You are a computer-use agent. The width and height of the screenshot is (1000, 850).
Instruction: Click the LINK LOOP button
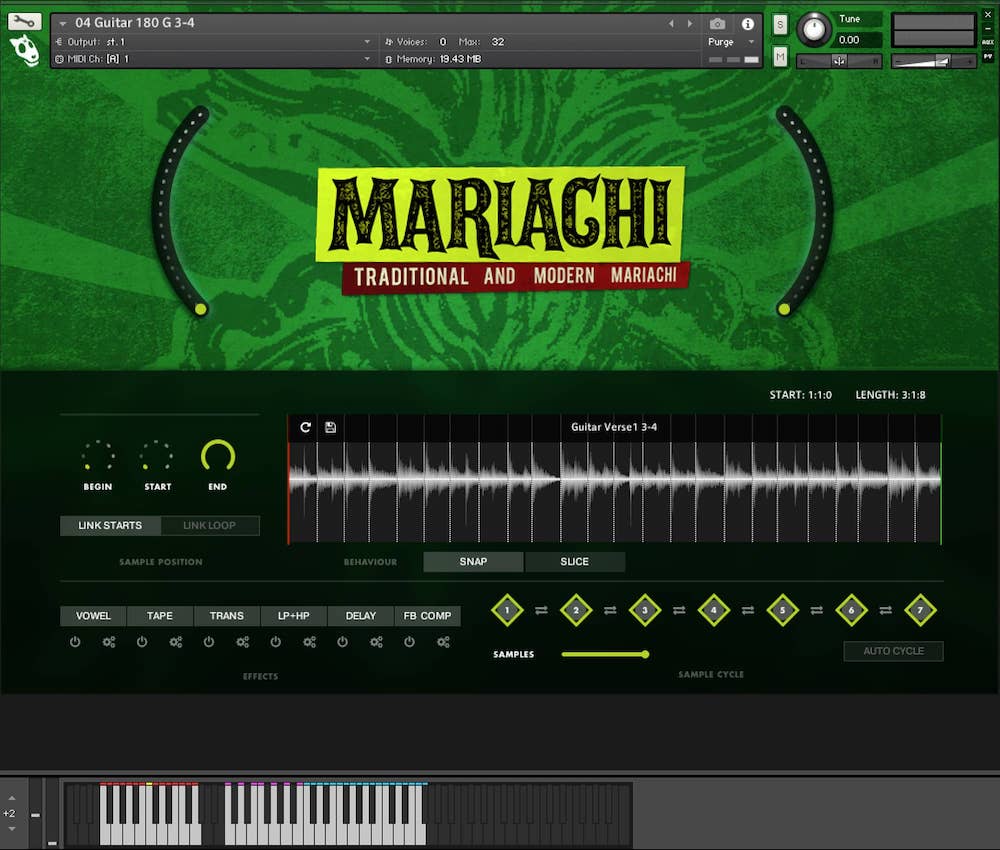(209, 526)
